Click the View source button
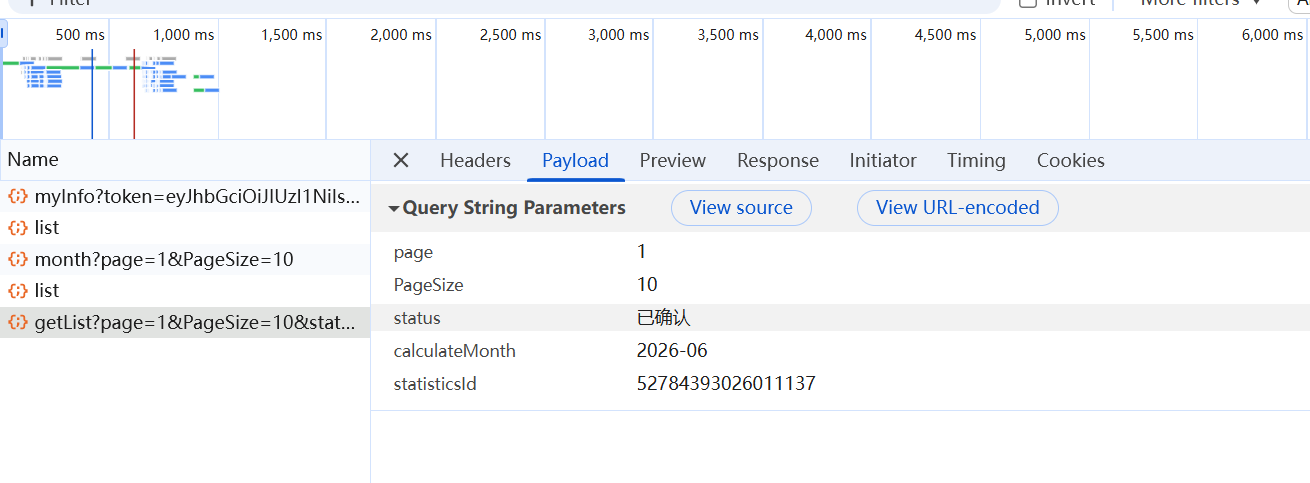Viewport: 1310px width, 483px height. tap(741, 208)
